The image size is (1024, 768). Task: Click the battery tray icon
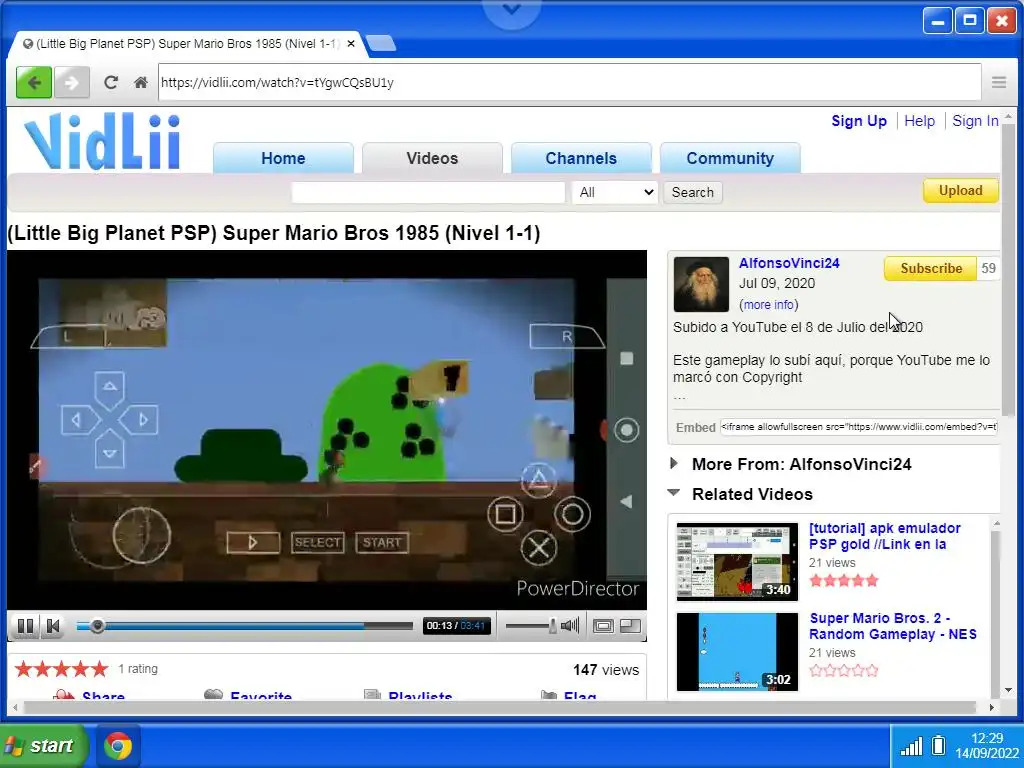(938, 745)
